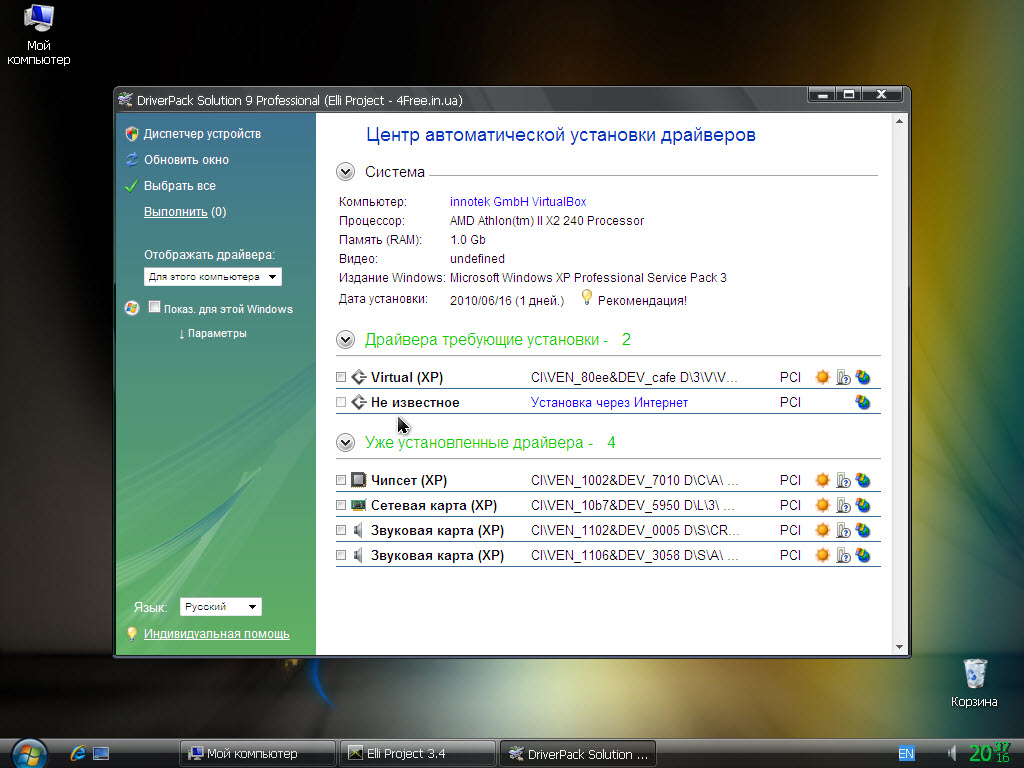Open info icon in VEN_1102 Звуковая карта row

[x=843, y=530]
